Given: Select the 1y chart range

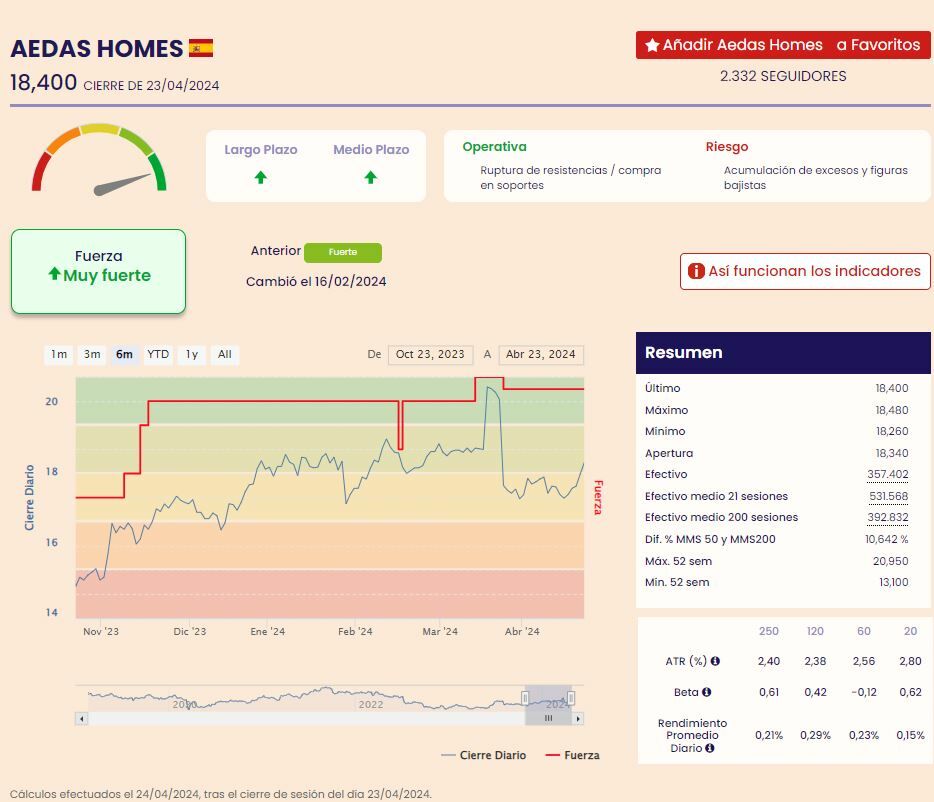Looking at the screenshot, I should pyautogui.click(x=192, y=355).
